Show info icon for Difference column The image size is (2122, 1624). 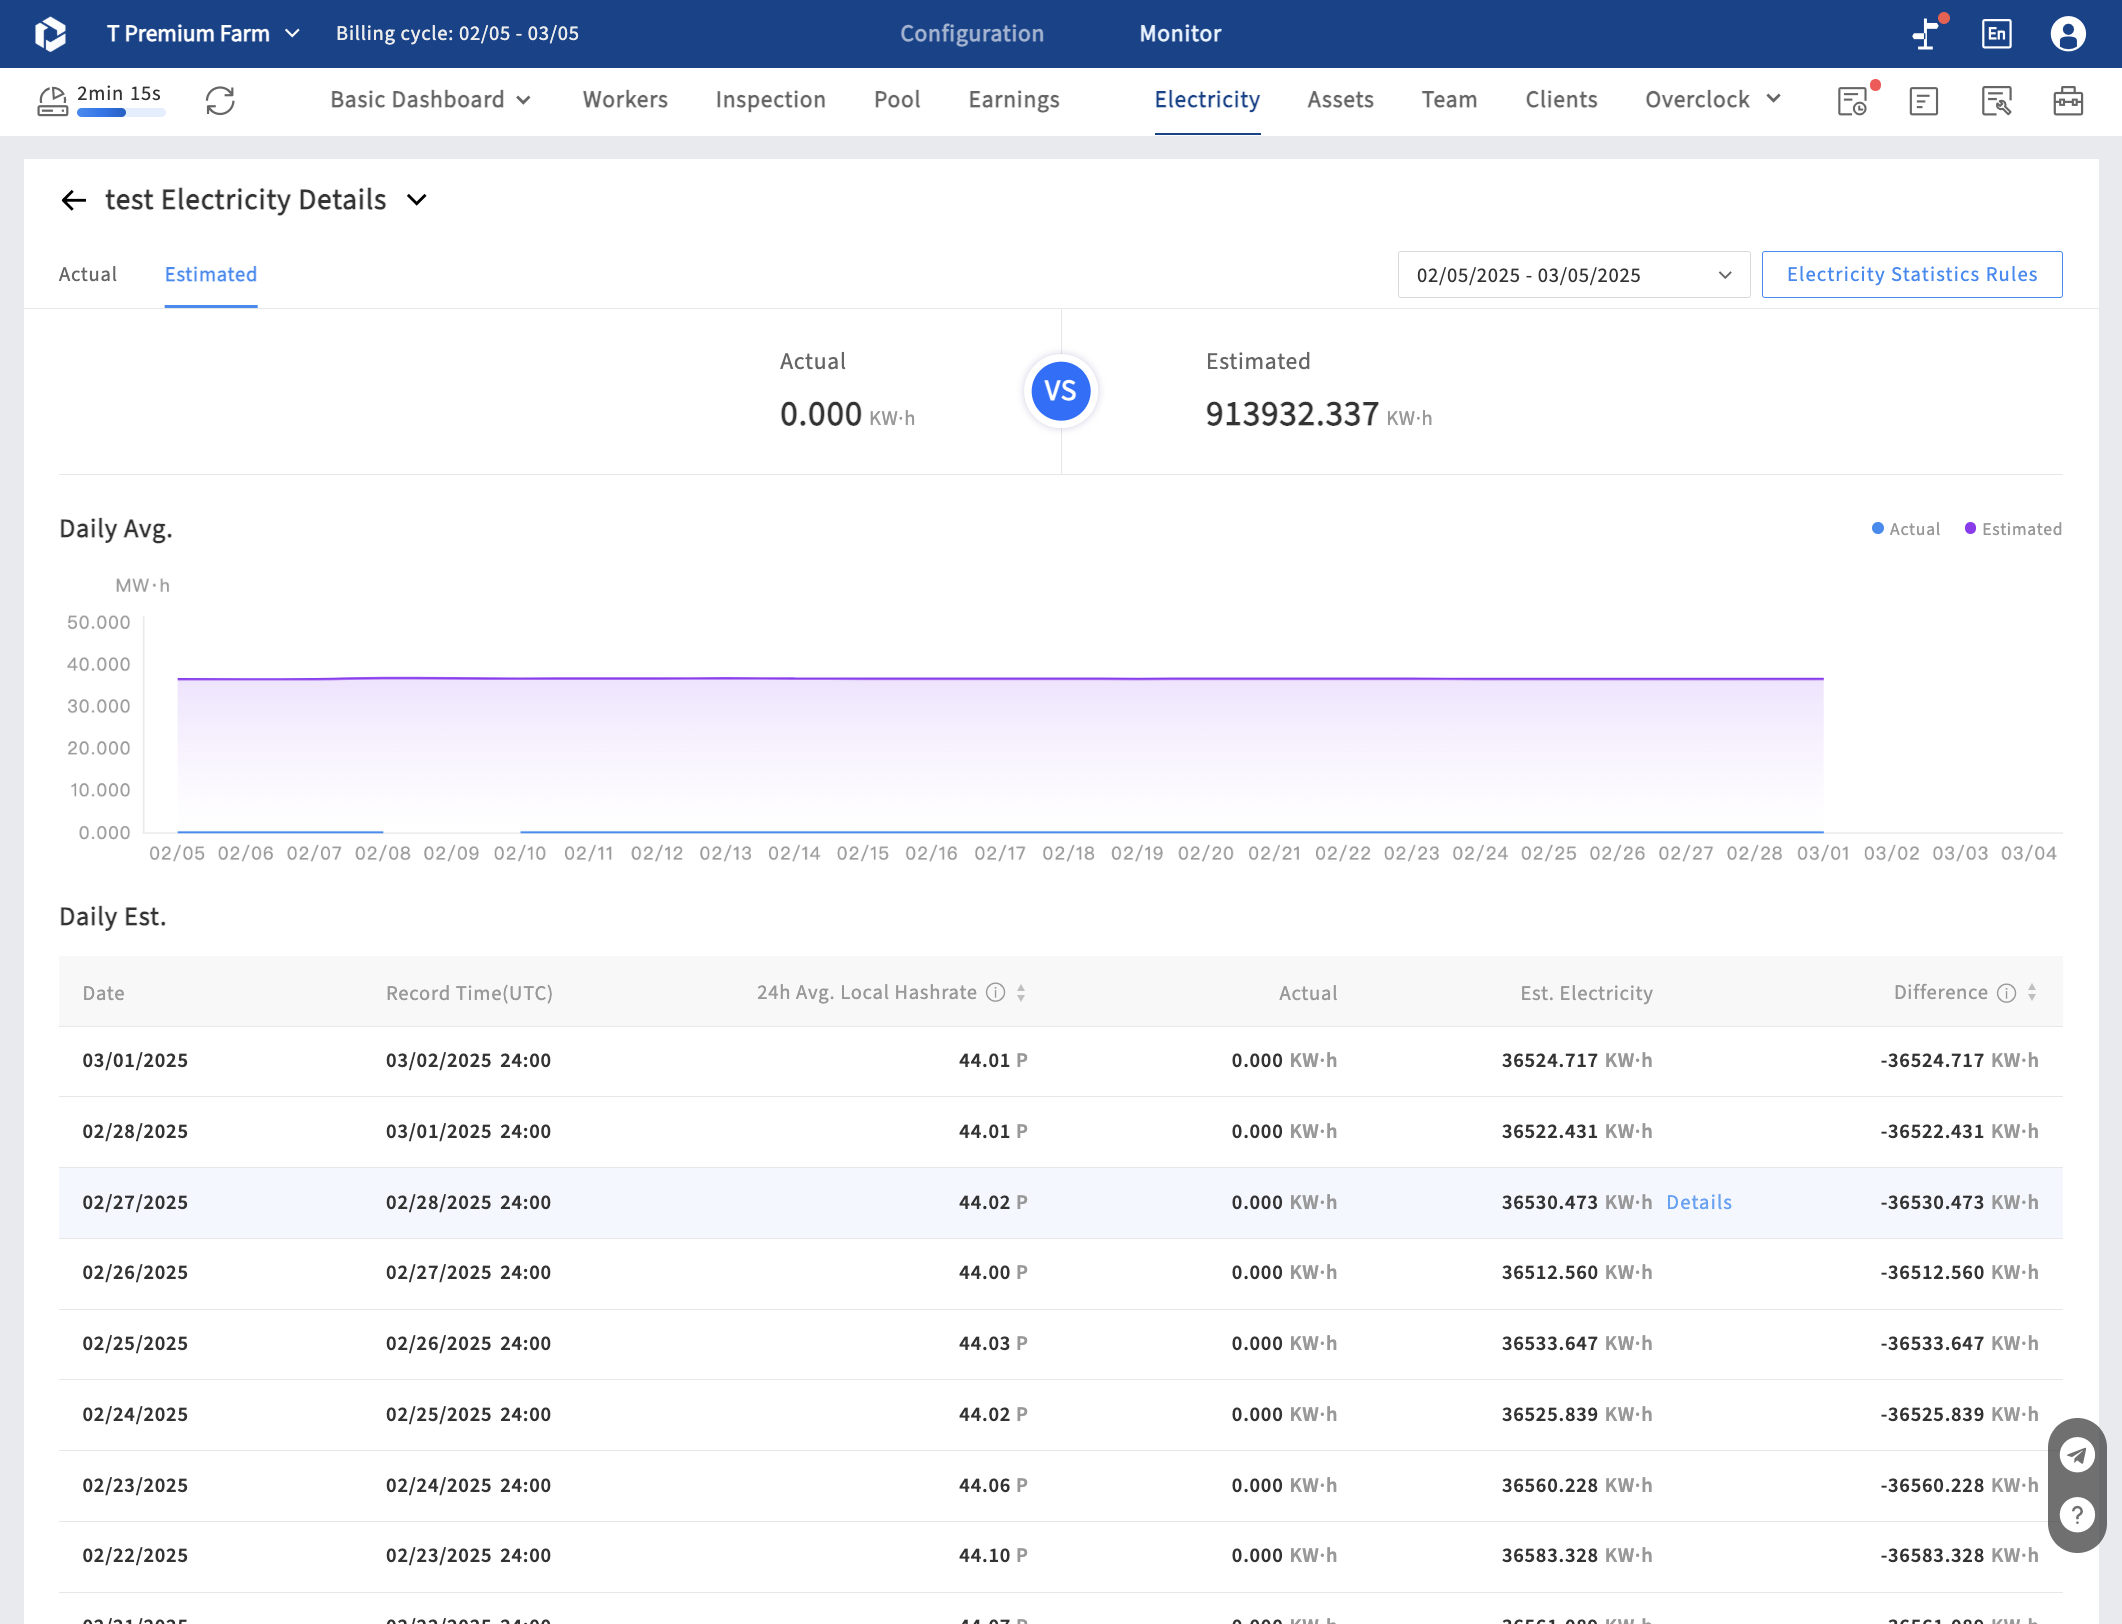(x=2007, y=992)
